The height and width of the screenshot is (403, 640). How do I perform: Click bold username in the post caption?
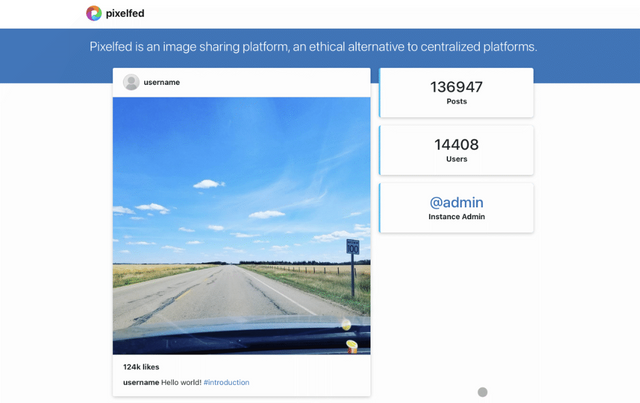141,382
